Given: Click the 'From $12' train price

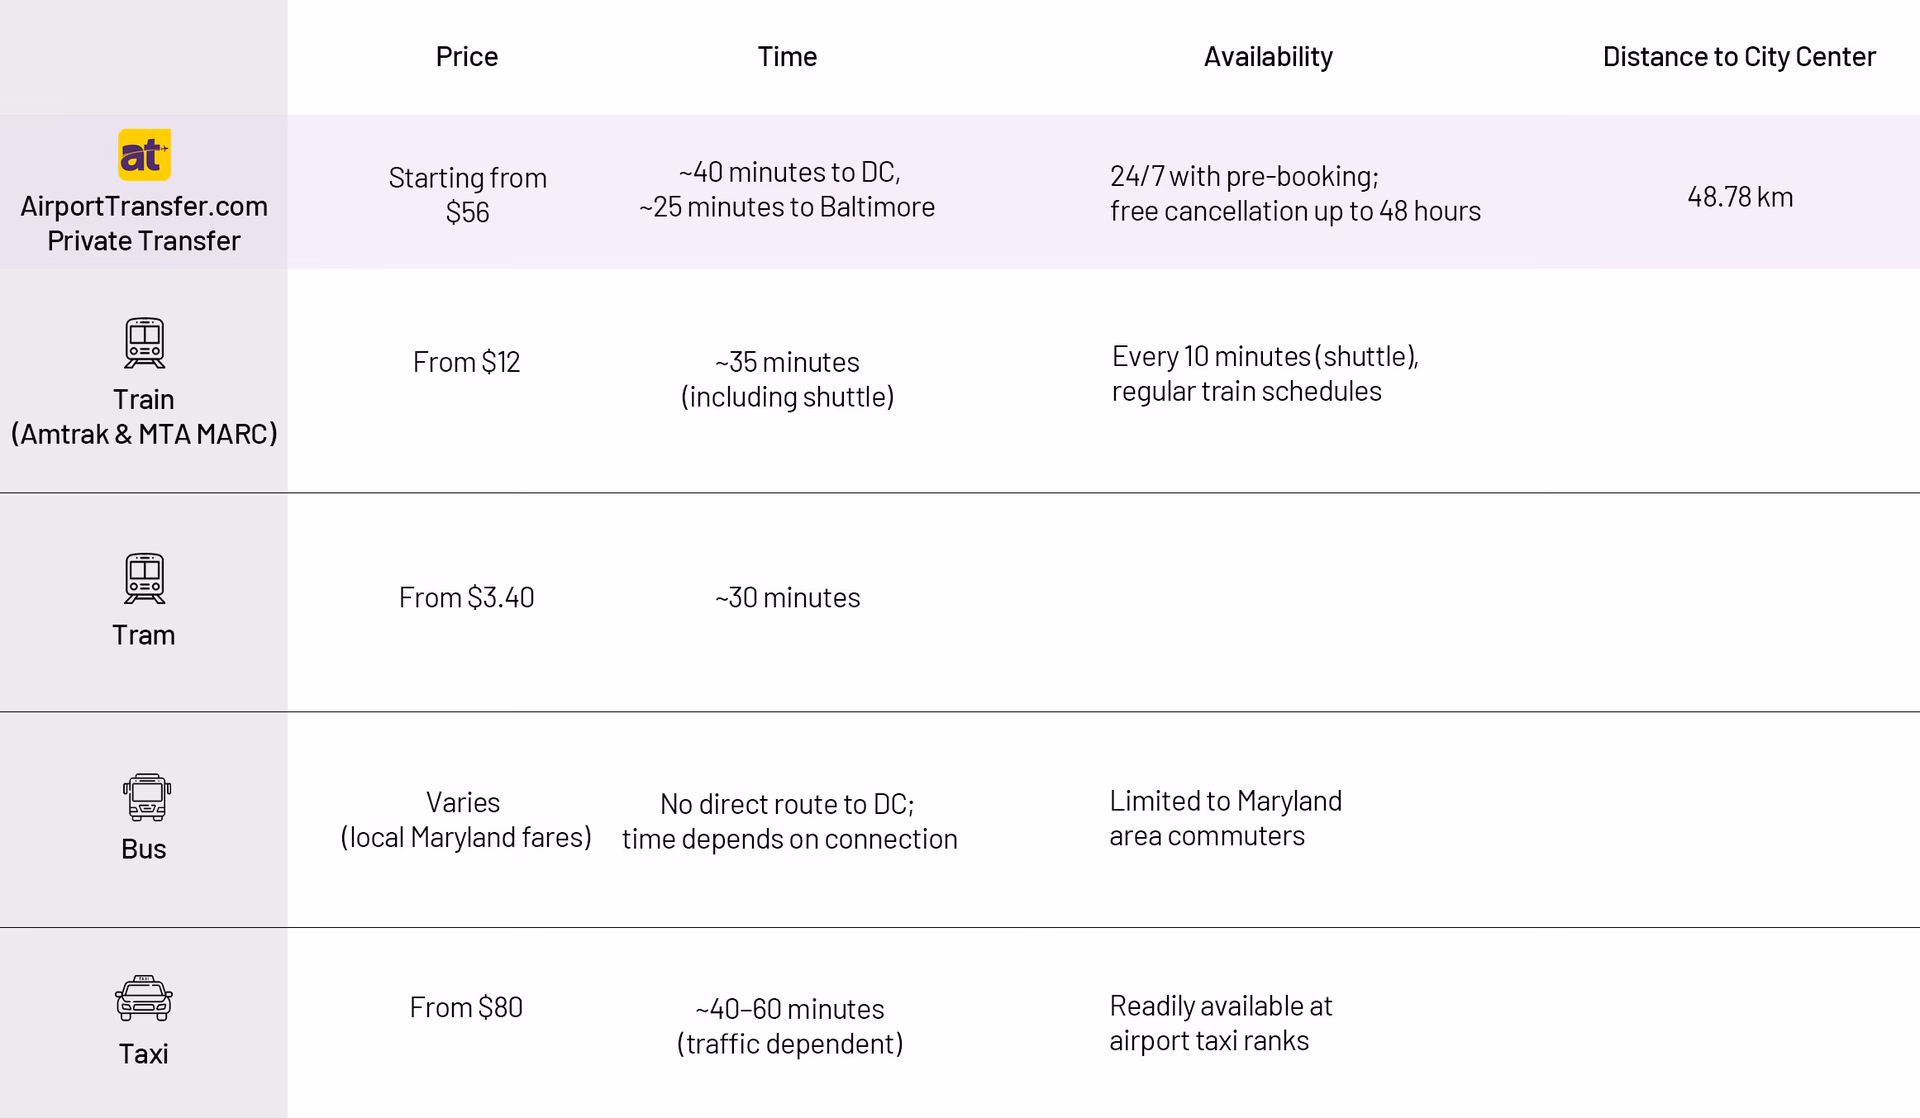Looking at the screenshot, I should point(466,362).
